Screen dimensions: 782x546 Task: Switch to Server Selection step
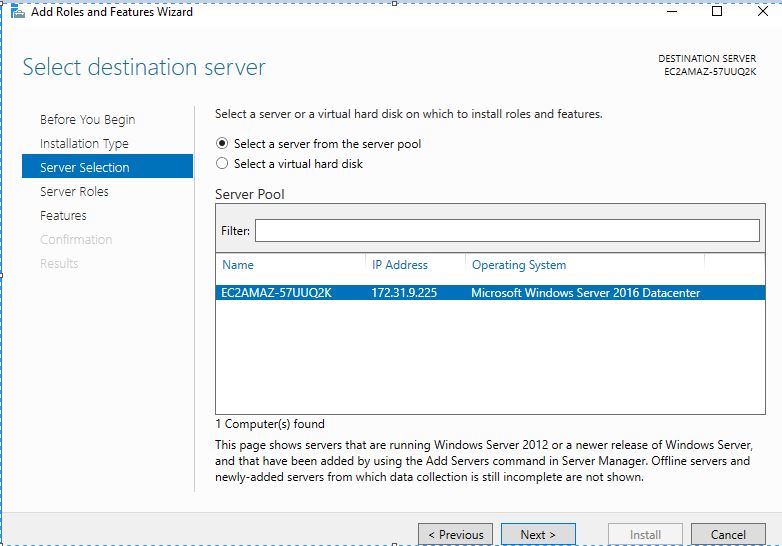(85, 168)
